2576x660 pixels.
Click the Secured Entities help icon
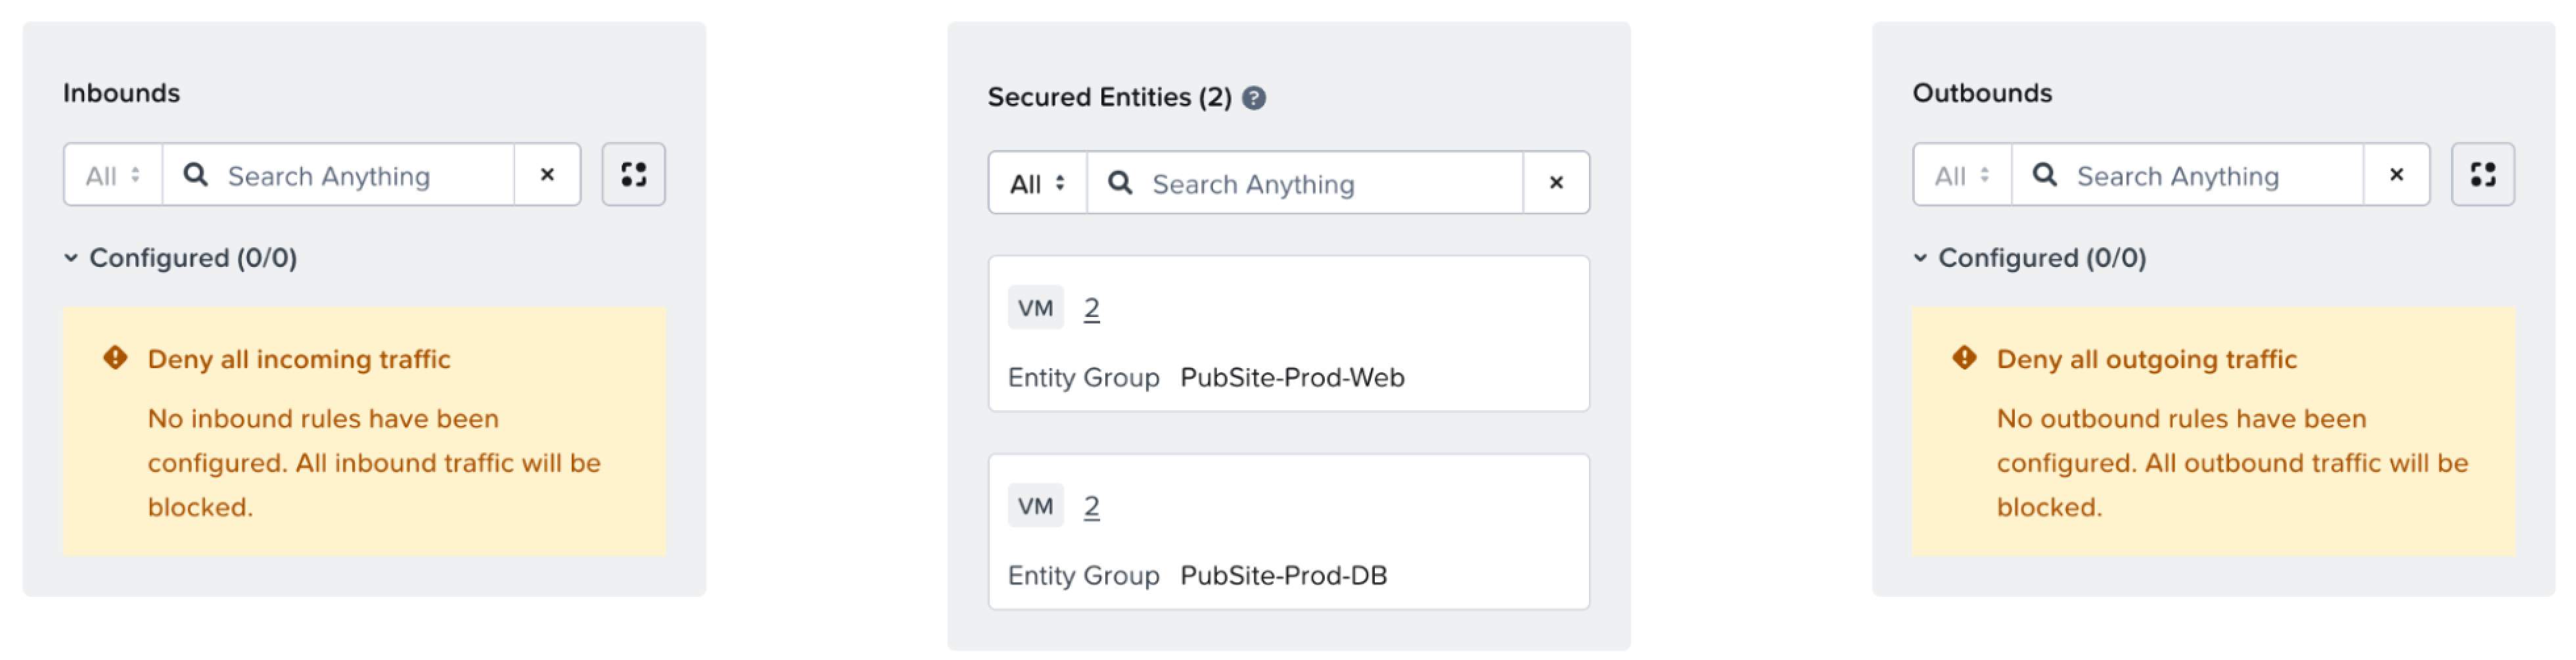coord(1254,98)
